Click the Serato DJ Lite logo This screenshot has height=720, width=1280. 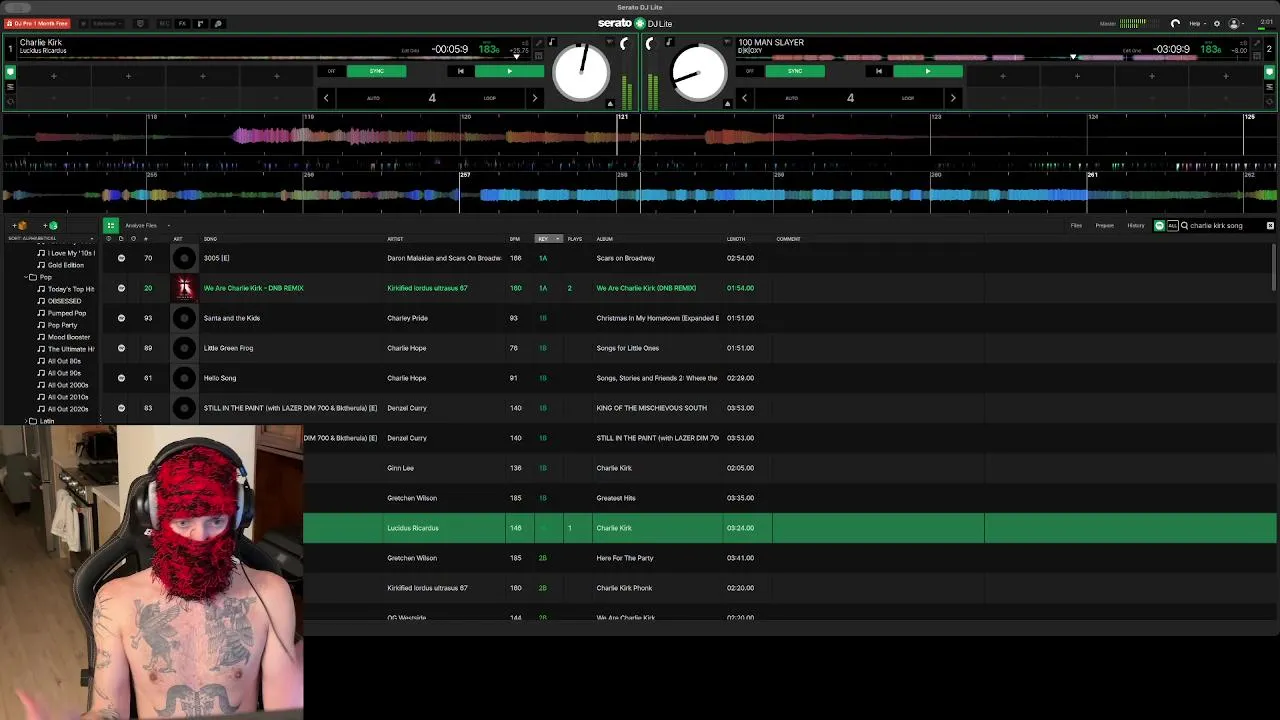click(x=635, y=23)
